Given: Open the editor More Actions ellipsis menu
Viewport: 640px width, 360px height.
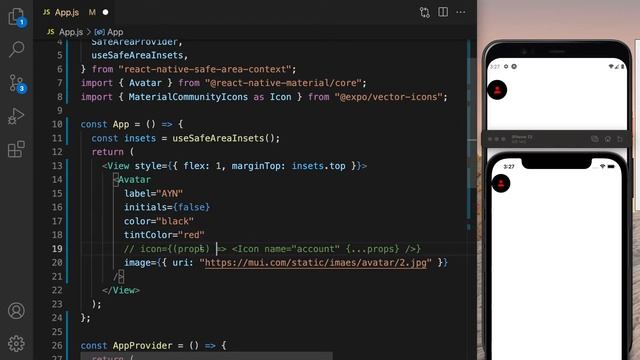Looking at the screenshot, I should pos(461,12).
